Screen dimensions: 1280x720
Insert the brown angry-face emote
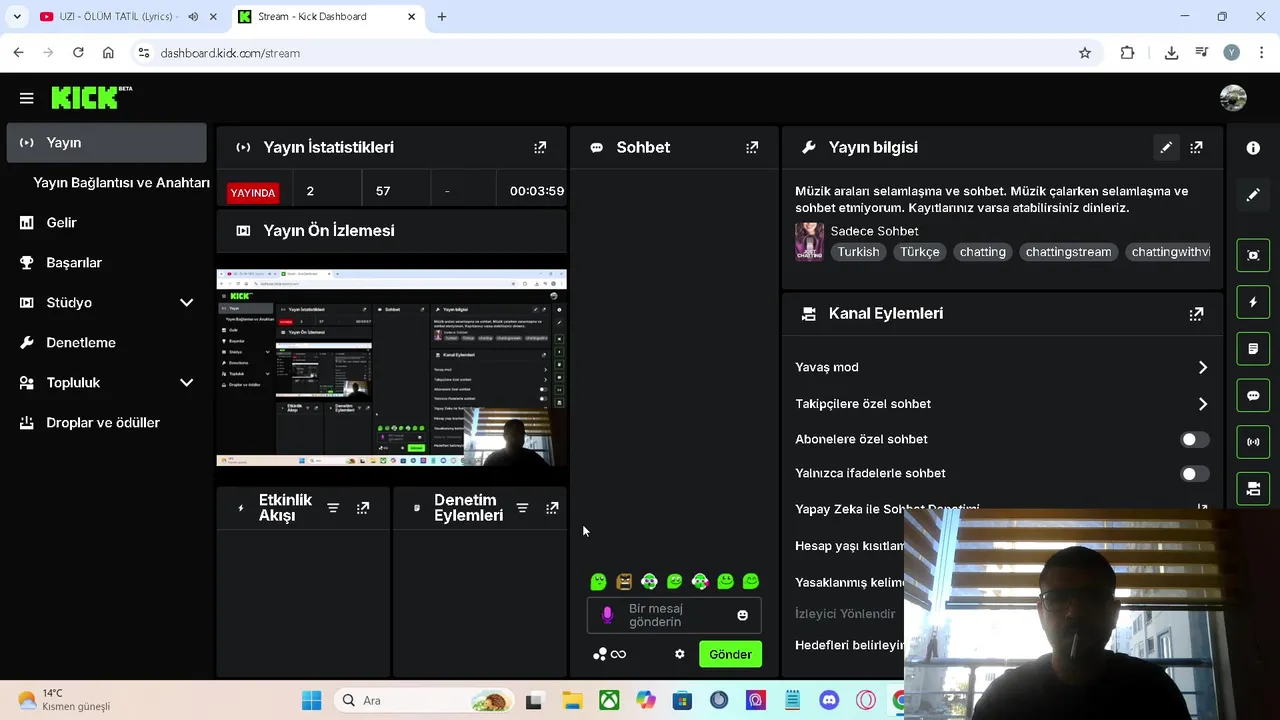coord(624,581)
